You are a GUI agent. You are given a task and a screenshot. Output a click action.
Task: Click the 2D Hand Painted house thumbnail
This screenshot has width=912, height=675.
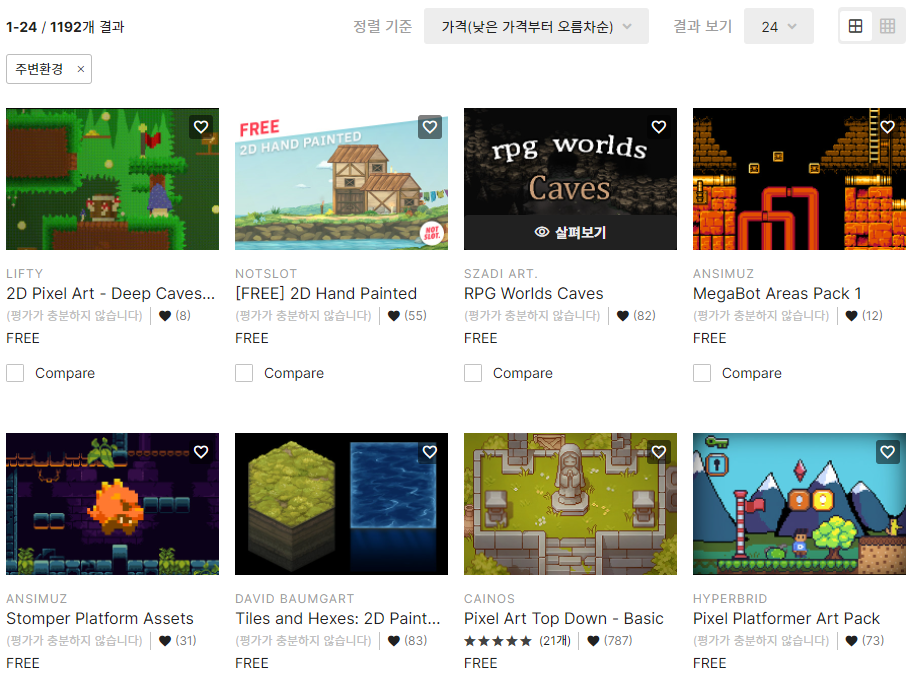341,179
